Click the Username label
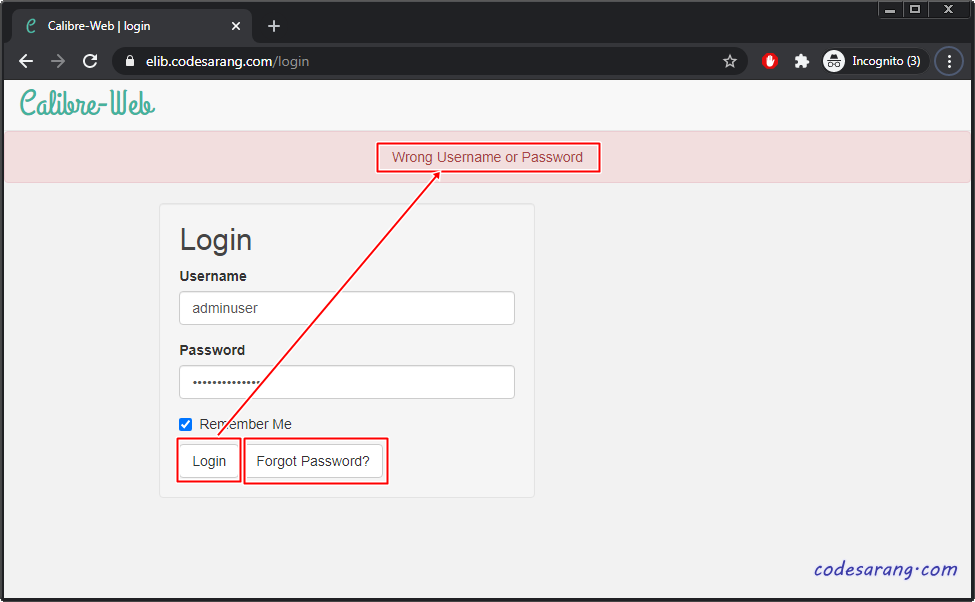Image resolution: width=975 pixels, height=602 pixels. click(213, 276)
